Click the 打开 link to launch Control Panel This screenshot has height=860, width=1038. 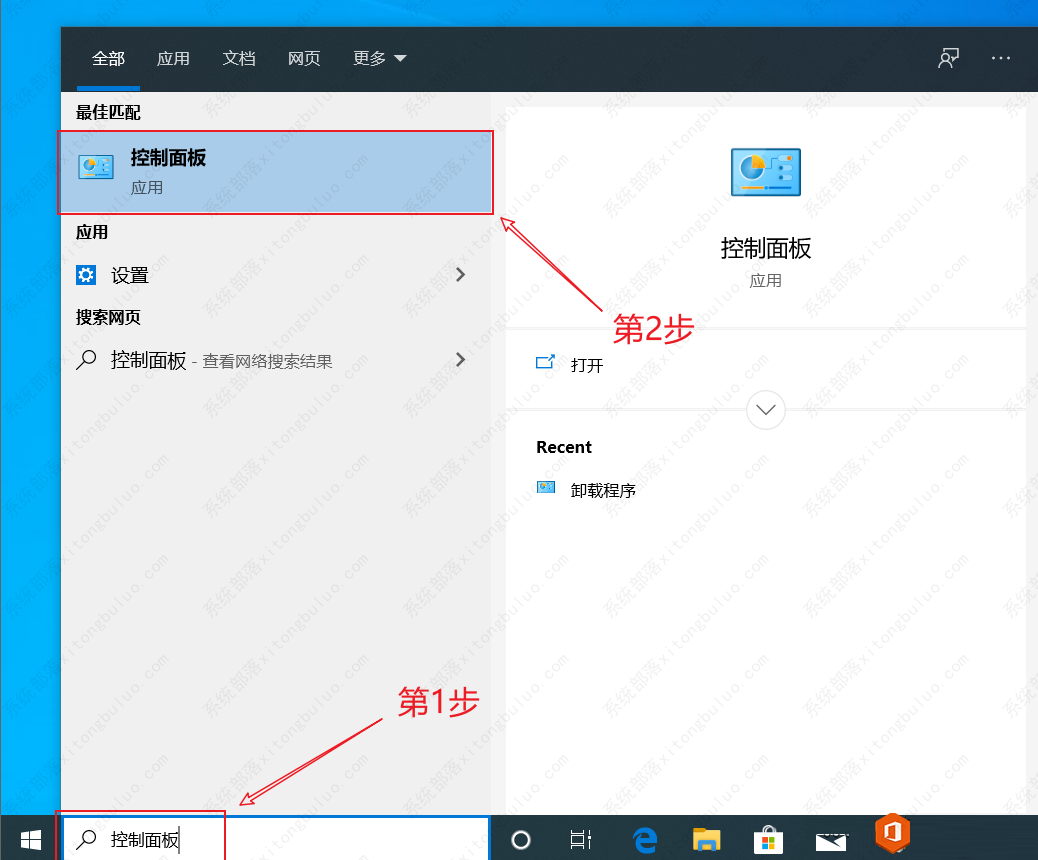[586, 365]
